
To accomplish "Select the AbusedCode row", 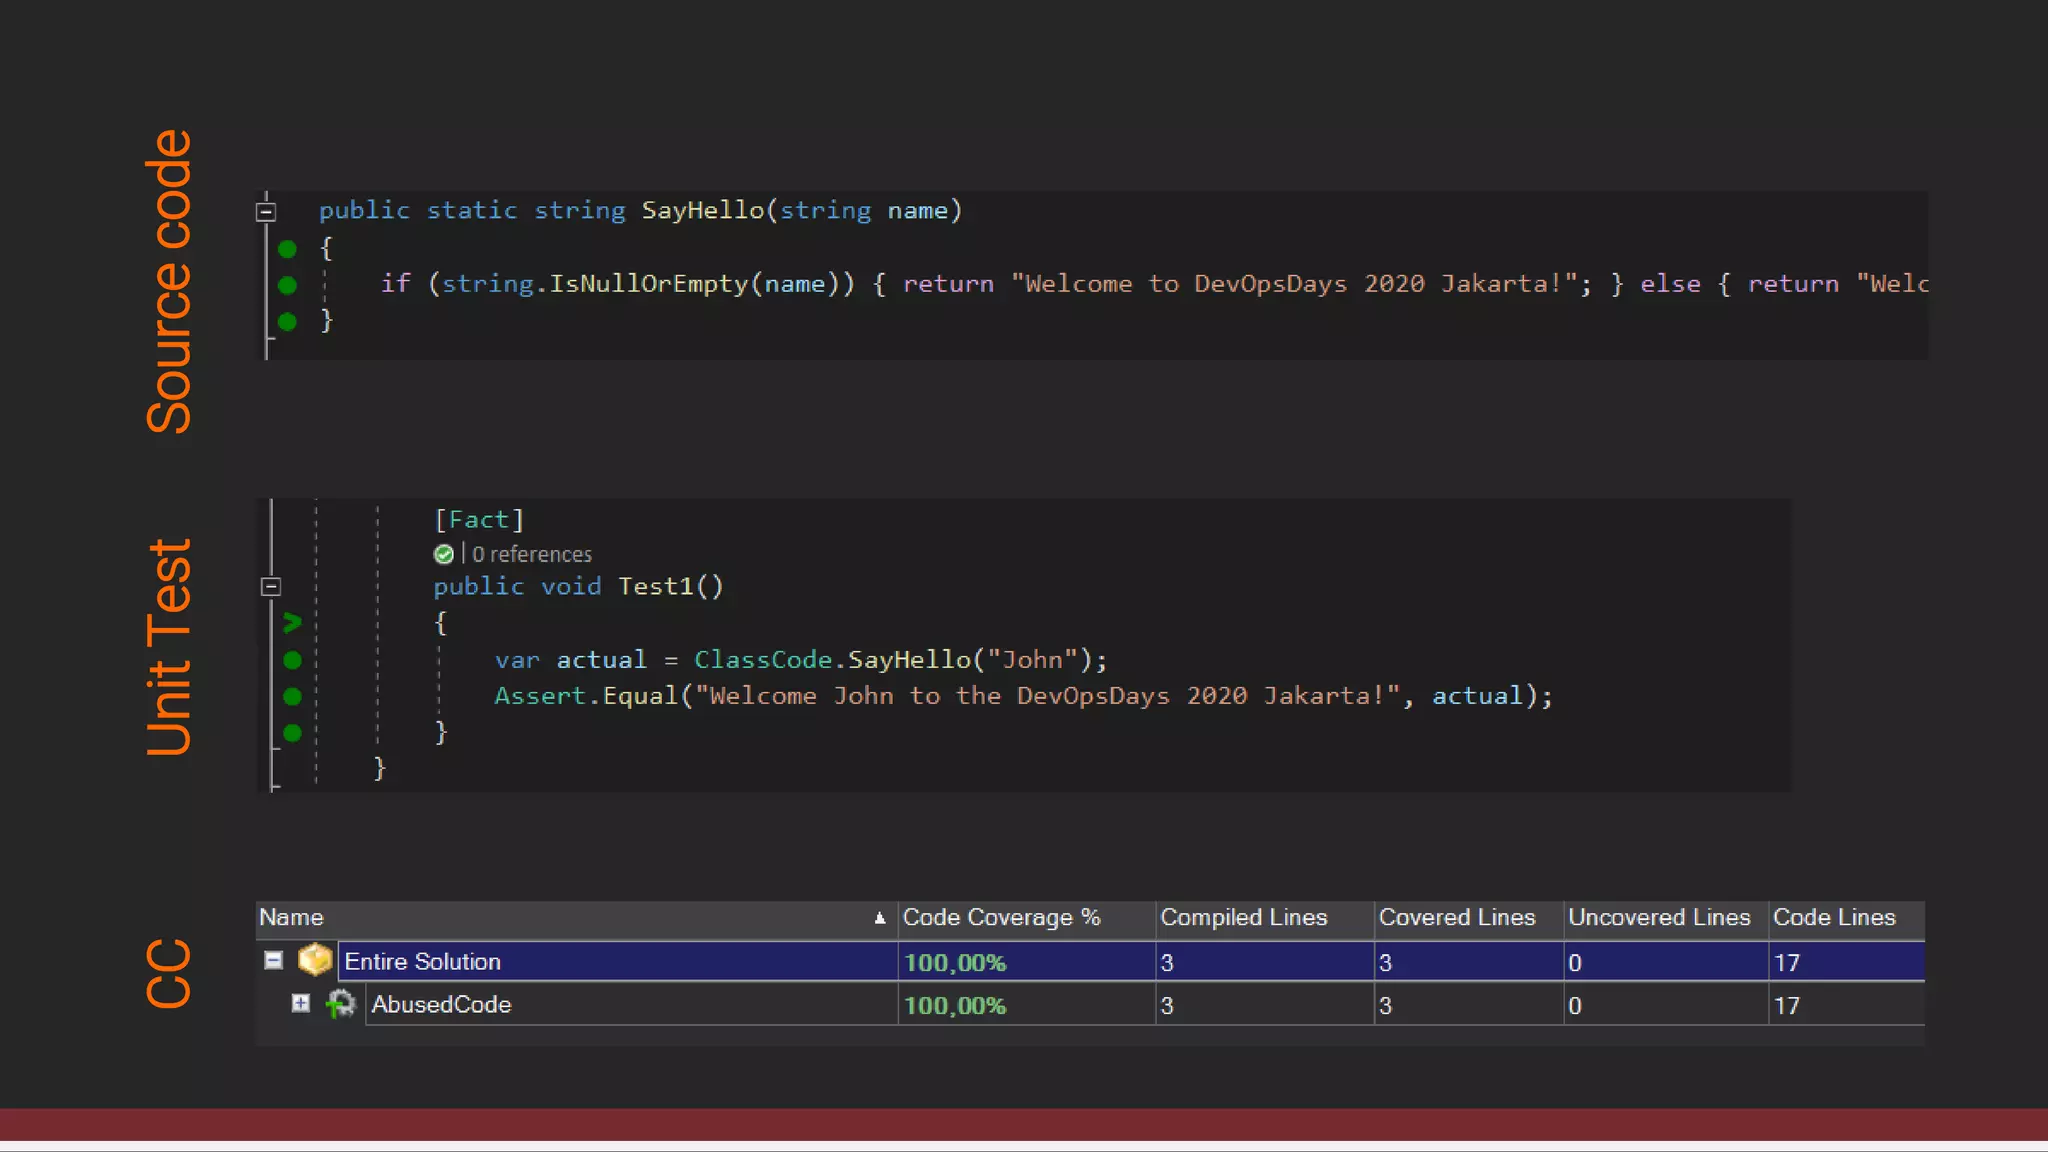I will click(1090, 1004).
